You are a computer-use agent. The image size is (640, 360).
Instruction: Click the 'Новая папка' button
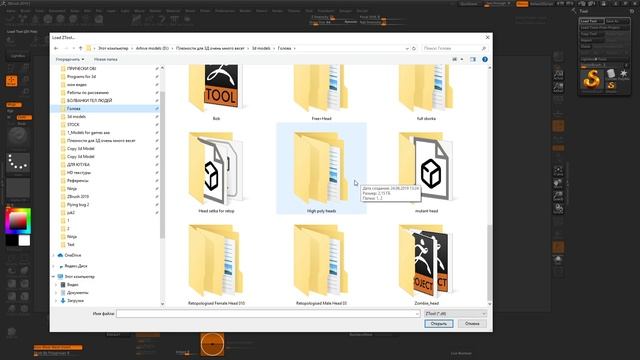click(x=106, y=60)
